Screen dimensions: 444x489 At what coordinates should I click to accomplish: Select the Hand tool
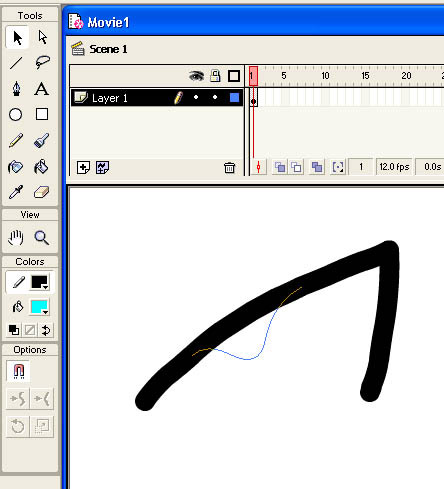[x=16, y=238]
